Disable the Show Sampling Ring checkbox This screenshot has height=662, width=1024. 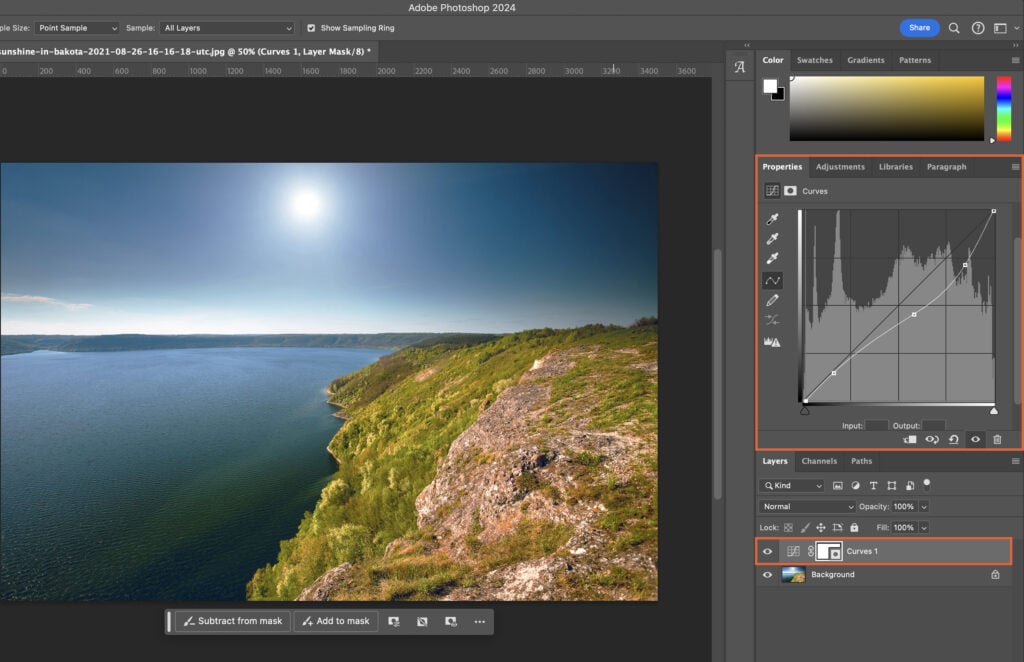[313, 28]
